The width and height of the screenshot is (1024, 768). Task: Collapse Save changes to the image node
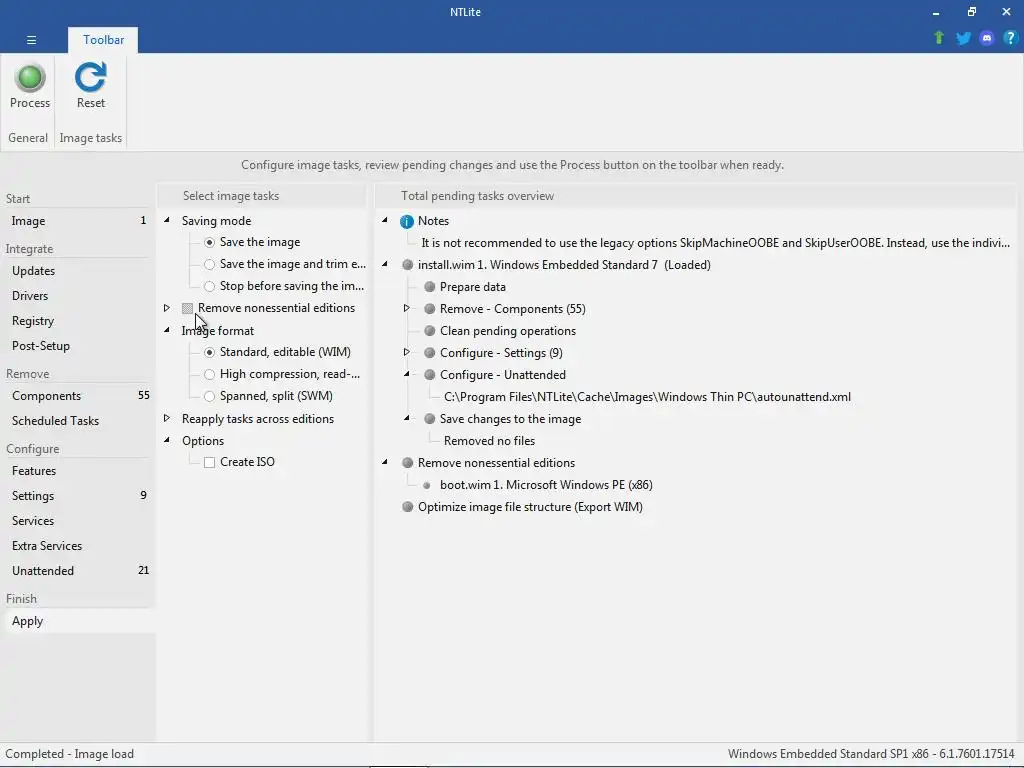pos(406,418)
